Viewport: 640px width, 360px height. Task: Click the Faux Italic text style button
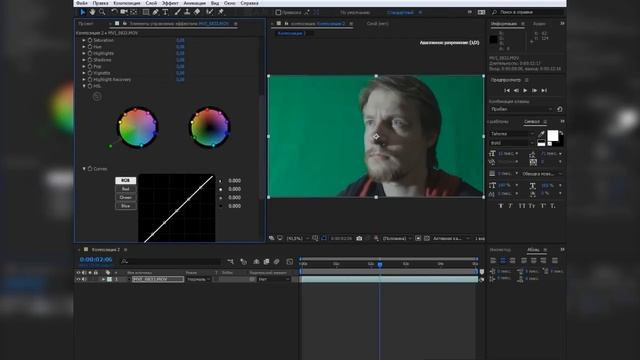pos(510,206)
